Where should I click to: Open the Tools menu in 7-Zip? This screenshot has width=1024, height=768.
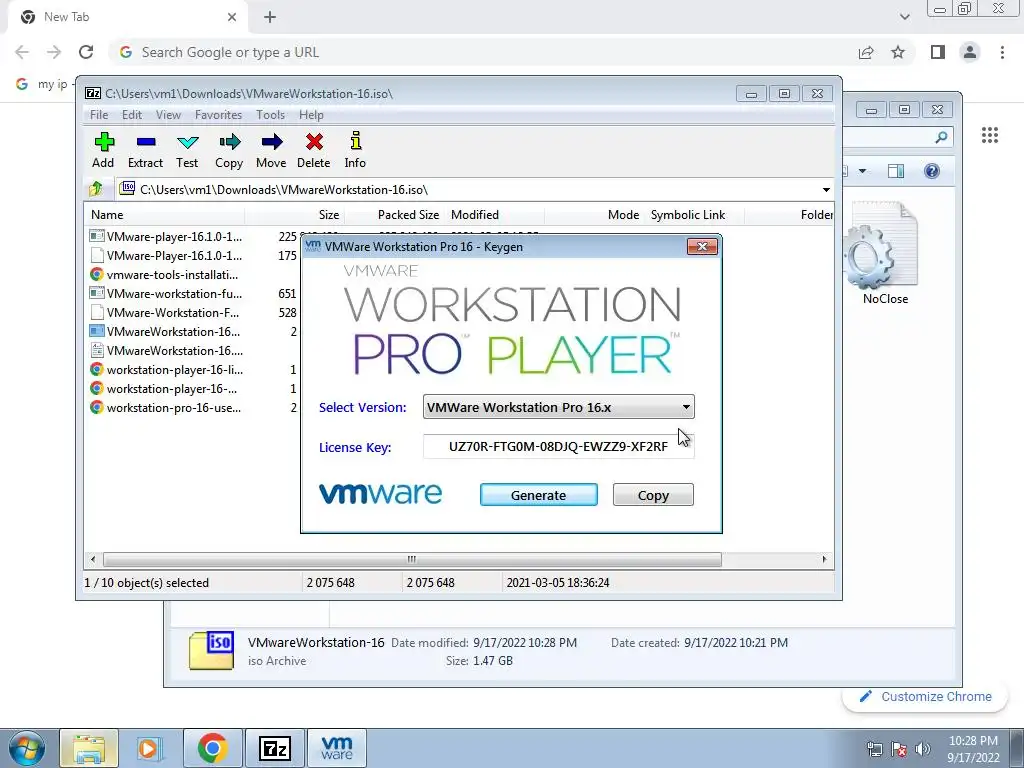click(x=270, y=115)
